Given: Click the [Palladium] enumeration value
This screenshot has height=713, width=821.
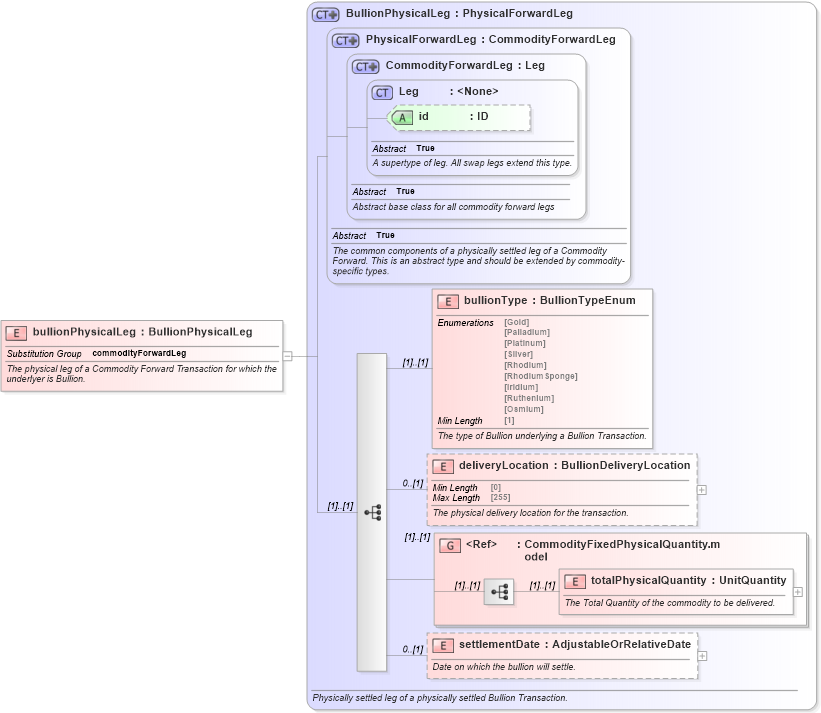Looking at the screenshot, I should 527,332.
